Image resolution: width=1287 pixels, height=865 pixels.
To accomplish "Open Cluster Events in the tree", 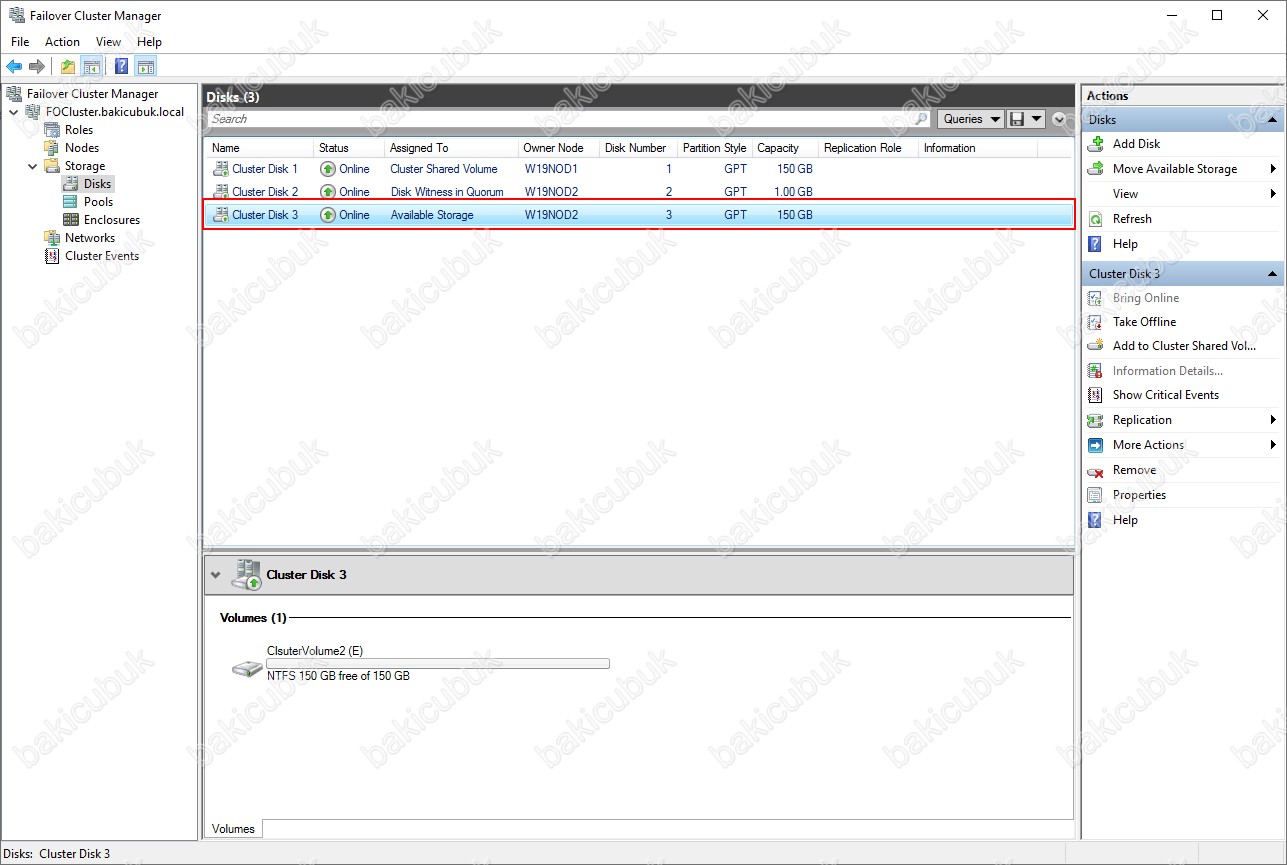I will click(102, 256).
